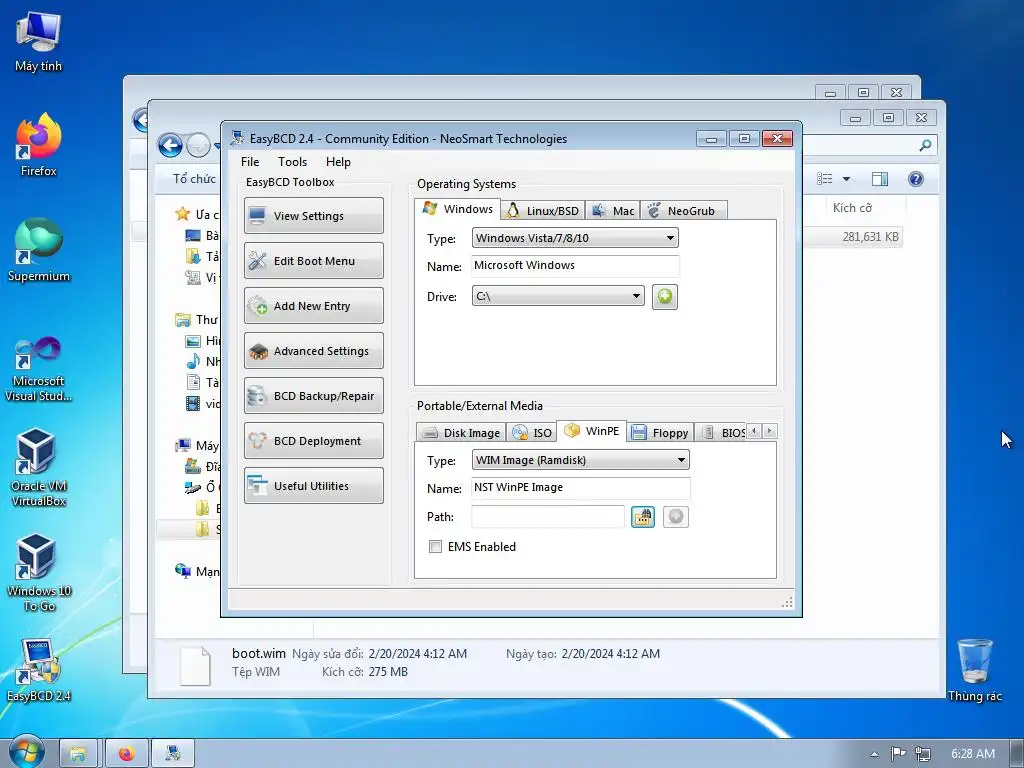
Task: Switch to the Windows OS tab
Action: point(458,209)
